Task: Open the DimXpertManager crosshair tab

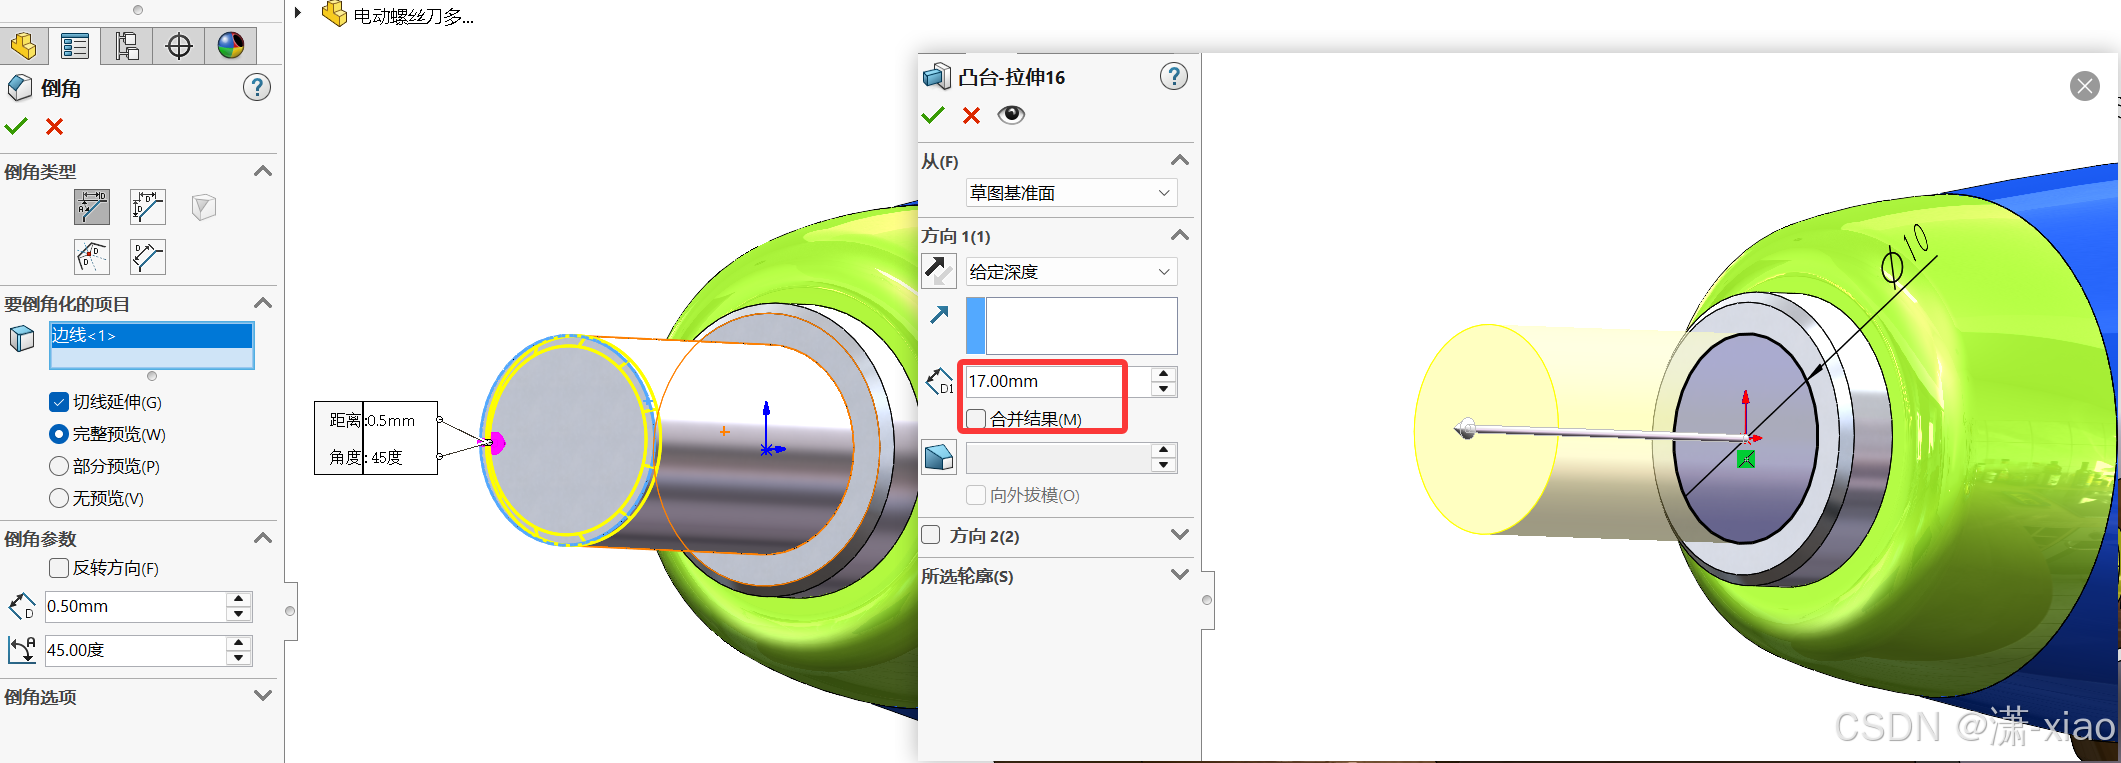Action: pos(179,46)
